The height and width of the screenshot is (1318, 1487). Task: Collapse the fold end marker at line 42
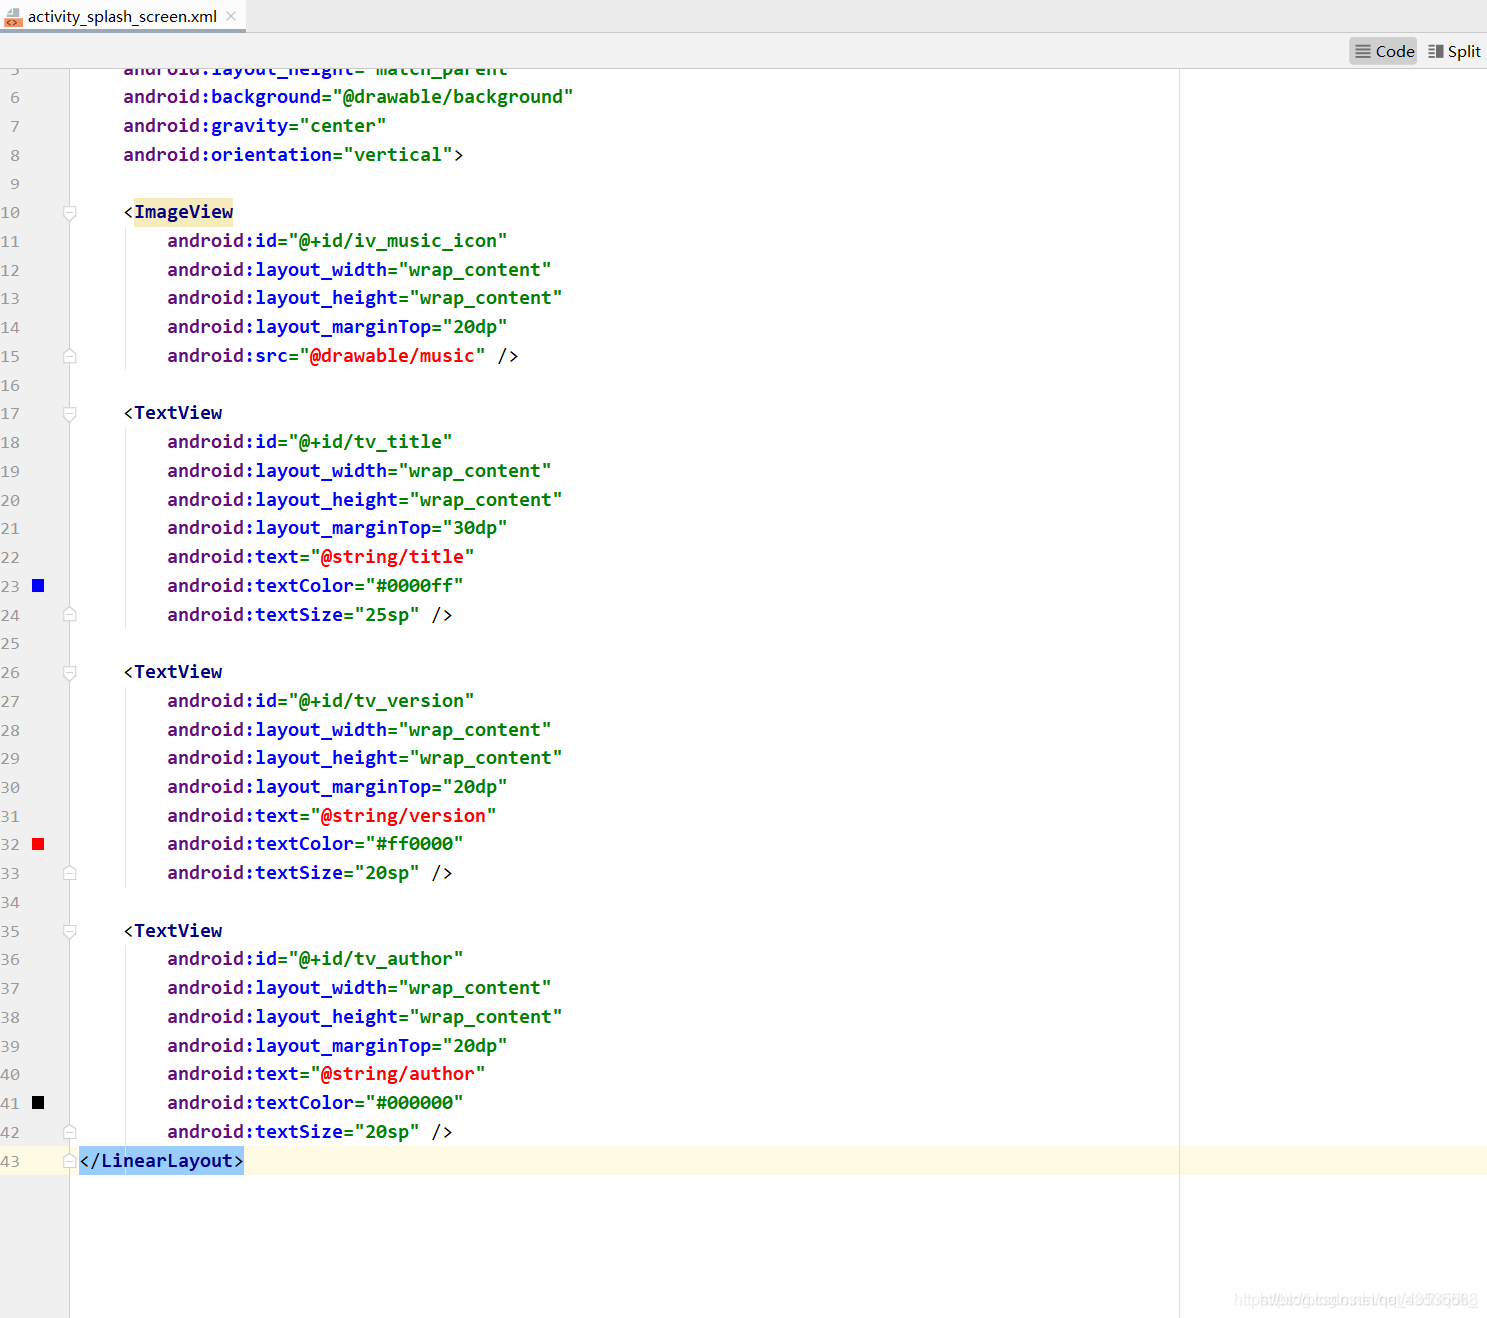tap(70, 1132)
